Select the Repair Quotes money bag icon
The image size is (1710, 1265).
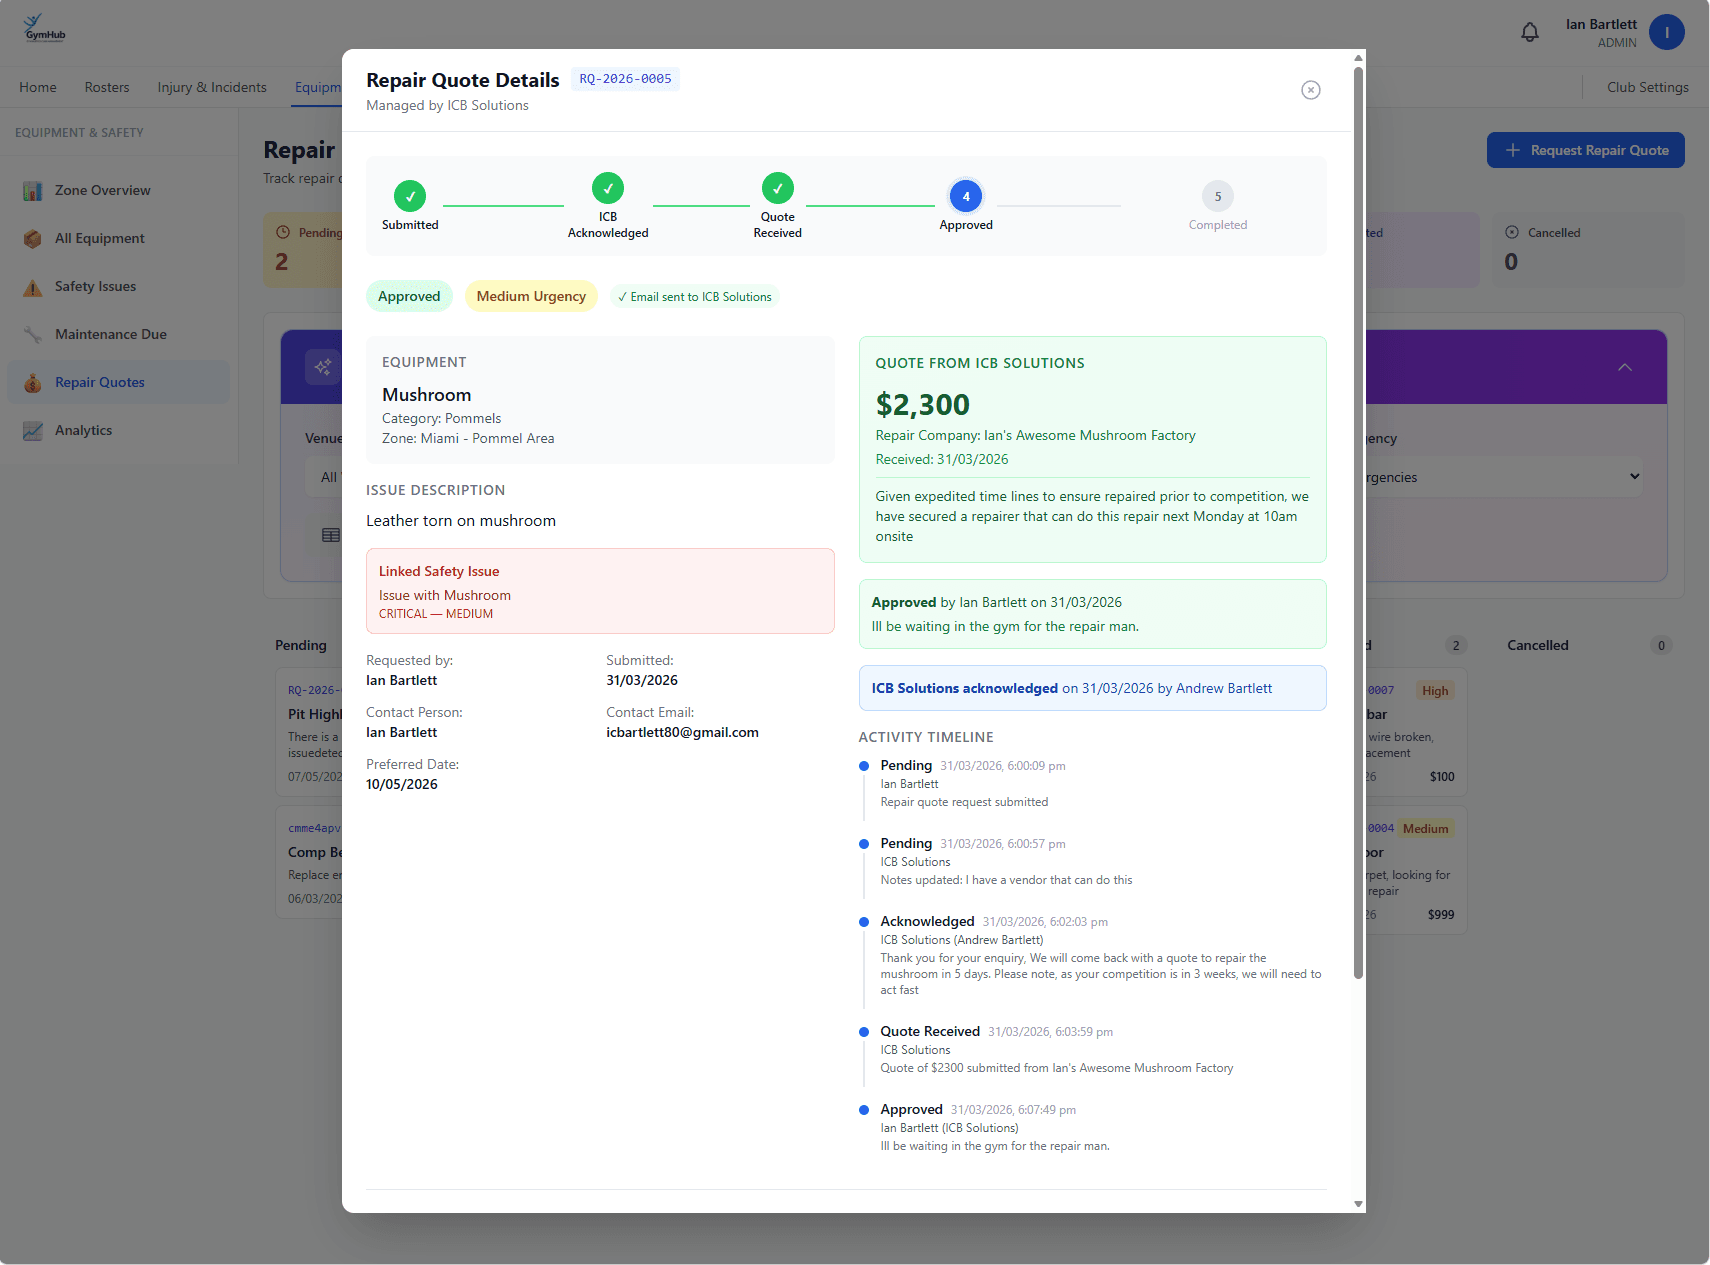coord(33,383)
